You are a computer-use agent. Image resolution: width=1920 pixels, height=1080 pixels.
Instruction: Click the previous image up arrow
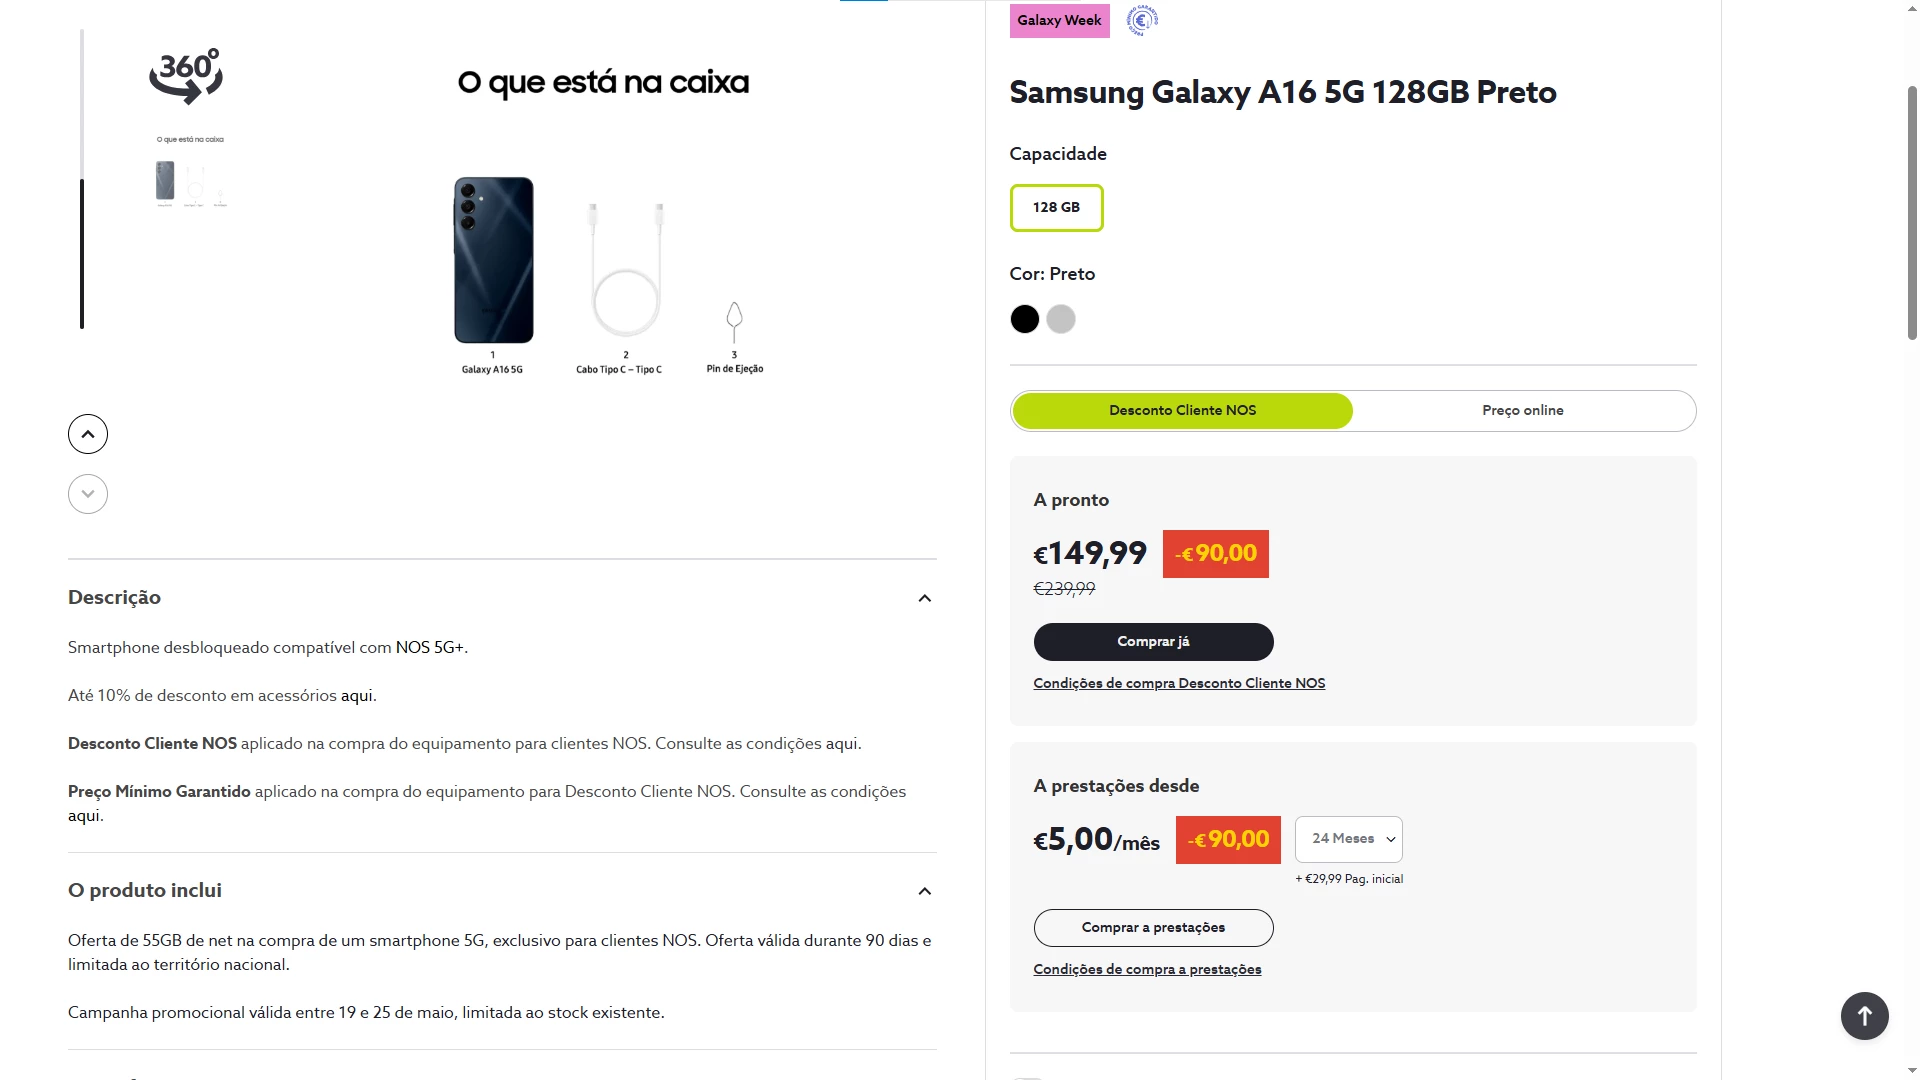click(88, 434)
